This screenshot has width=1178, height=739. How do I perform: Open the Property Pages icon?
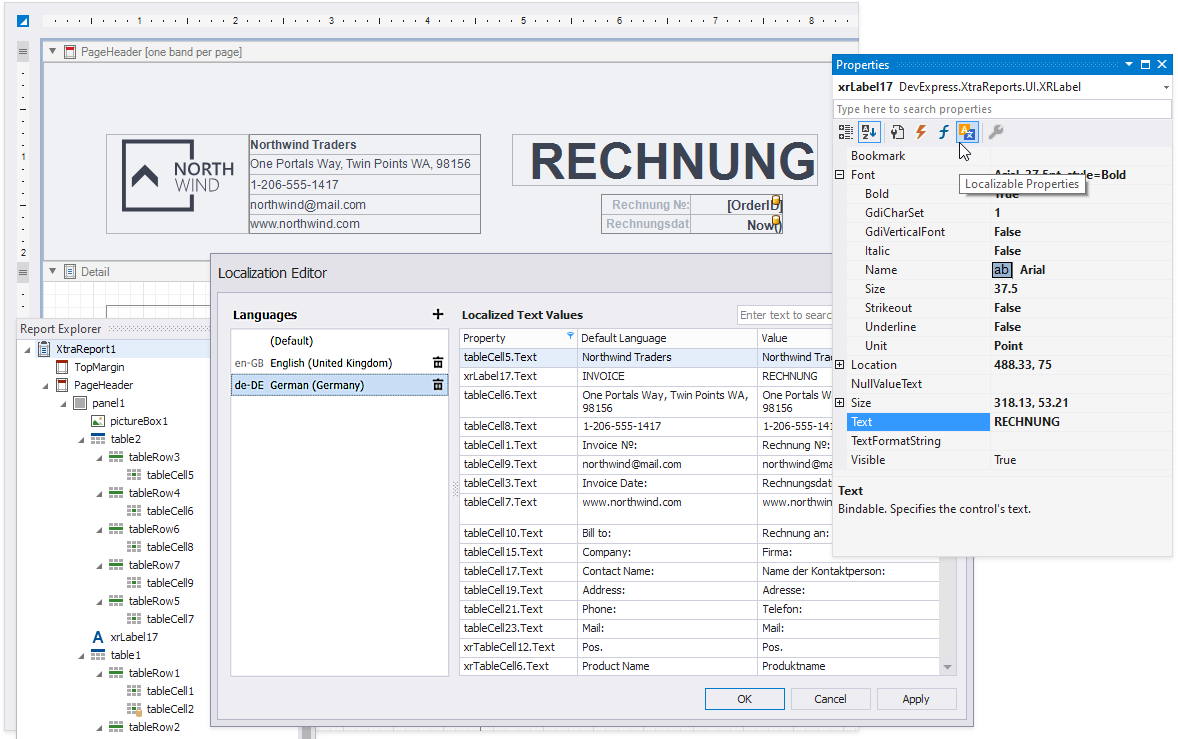(898, 132)
